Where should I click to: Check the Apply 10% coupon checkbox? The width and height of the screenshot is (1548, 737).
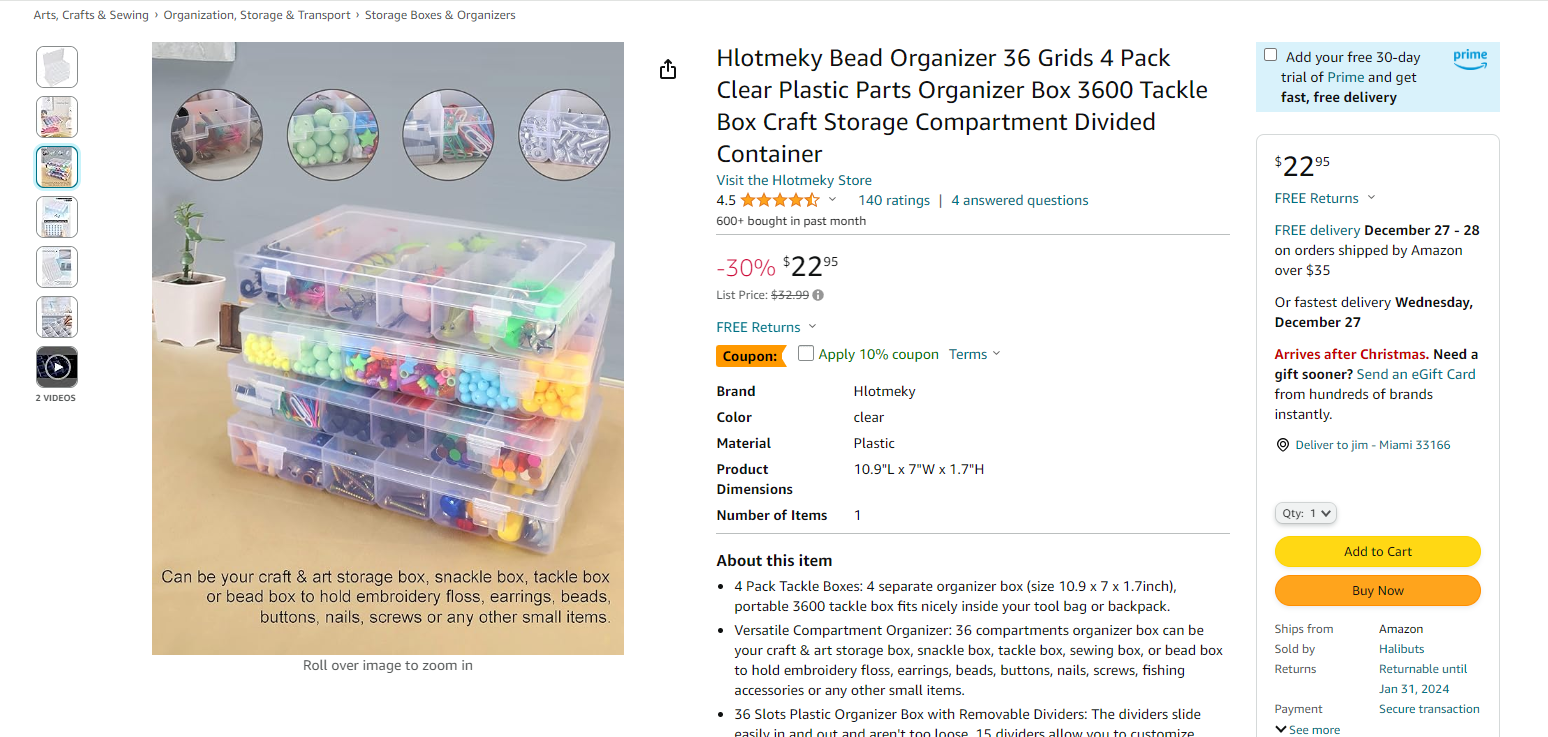pyautogui.click(x=806, y=353)
